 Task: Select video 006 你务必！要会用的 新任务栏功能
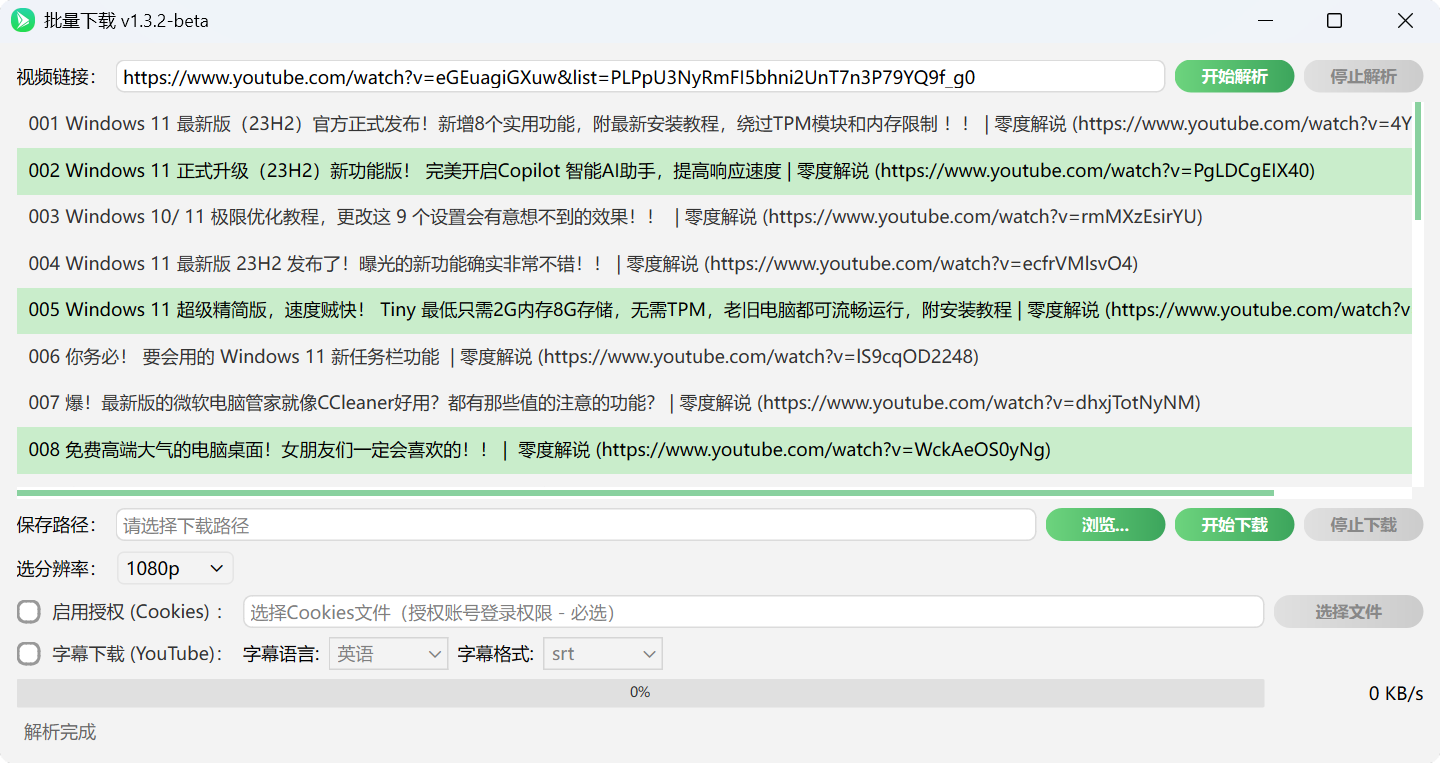click(714, 357)
